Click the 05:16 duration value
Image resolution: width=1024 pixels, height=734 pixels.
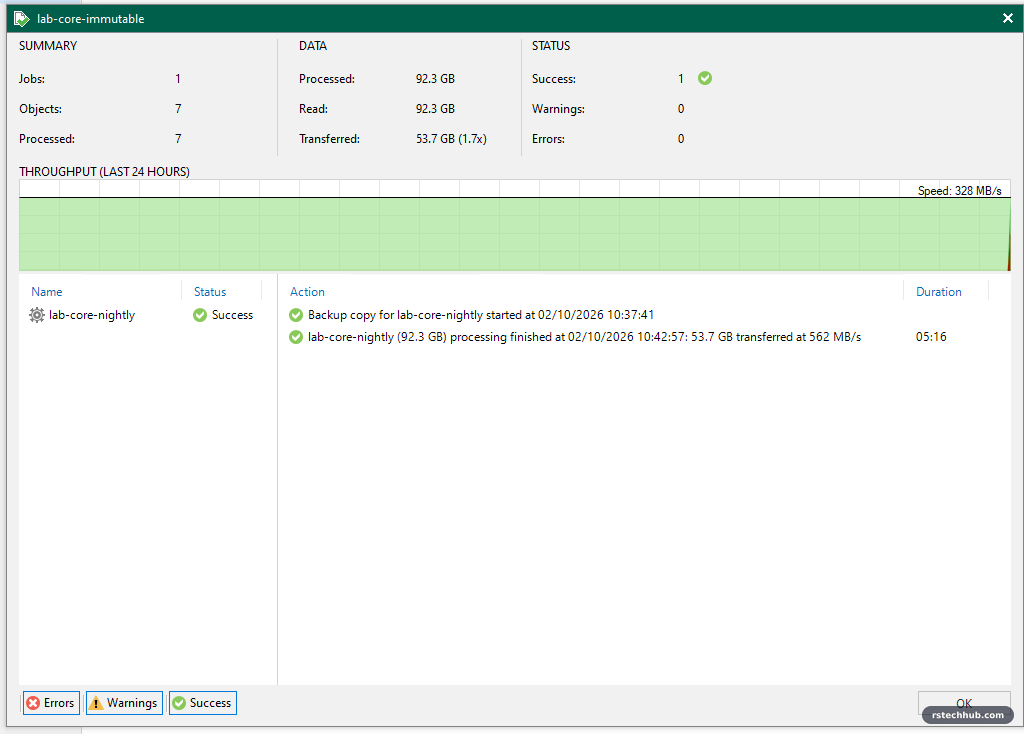(931, 337)
